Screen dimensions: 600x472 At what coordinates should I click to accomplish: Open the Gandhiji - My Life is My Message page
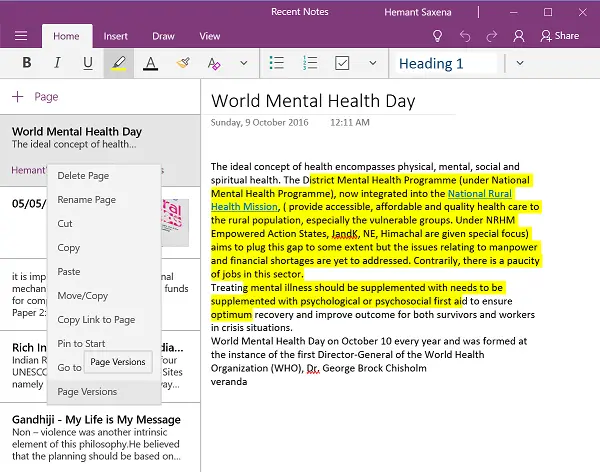tap(100, 437)
